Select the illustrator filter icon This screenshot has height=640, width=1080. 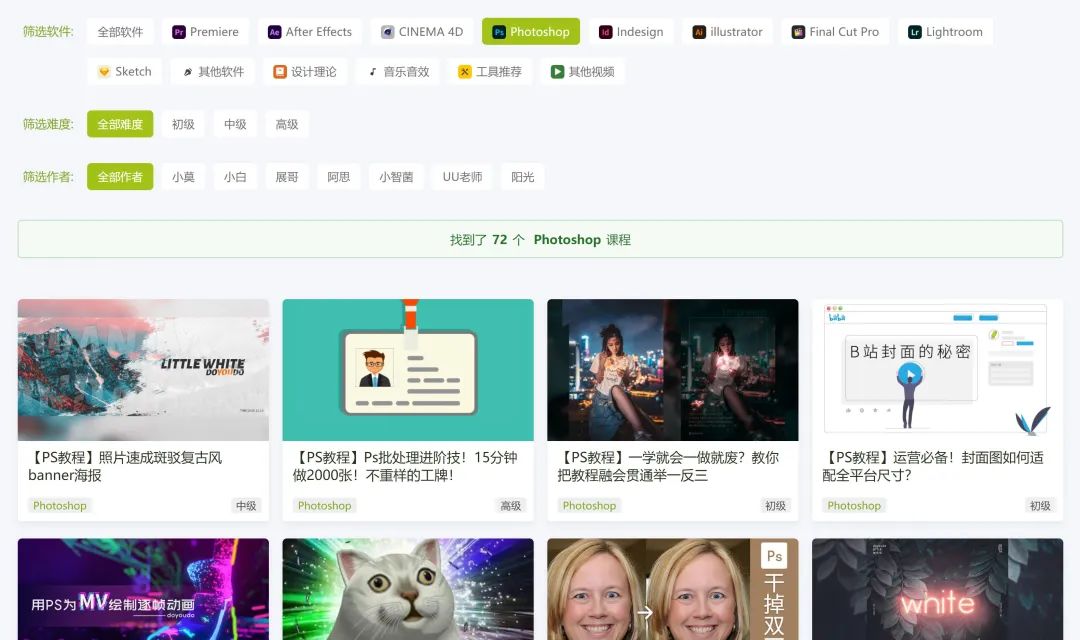[700, 32]
